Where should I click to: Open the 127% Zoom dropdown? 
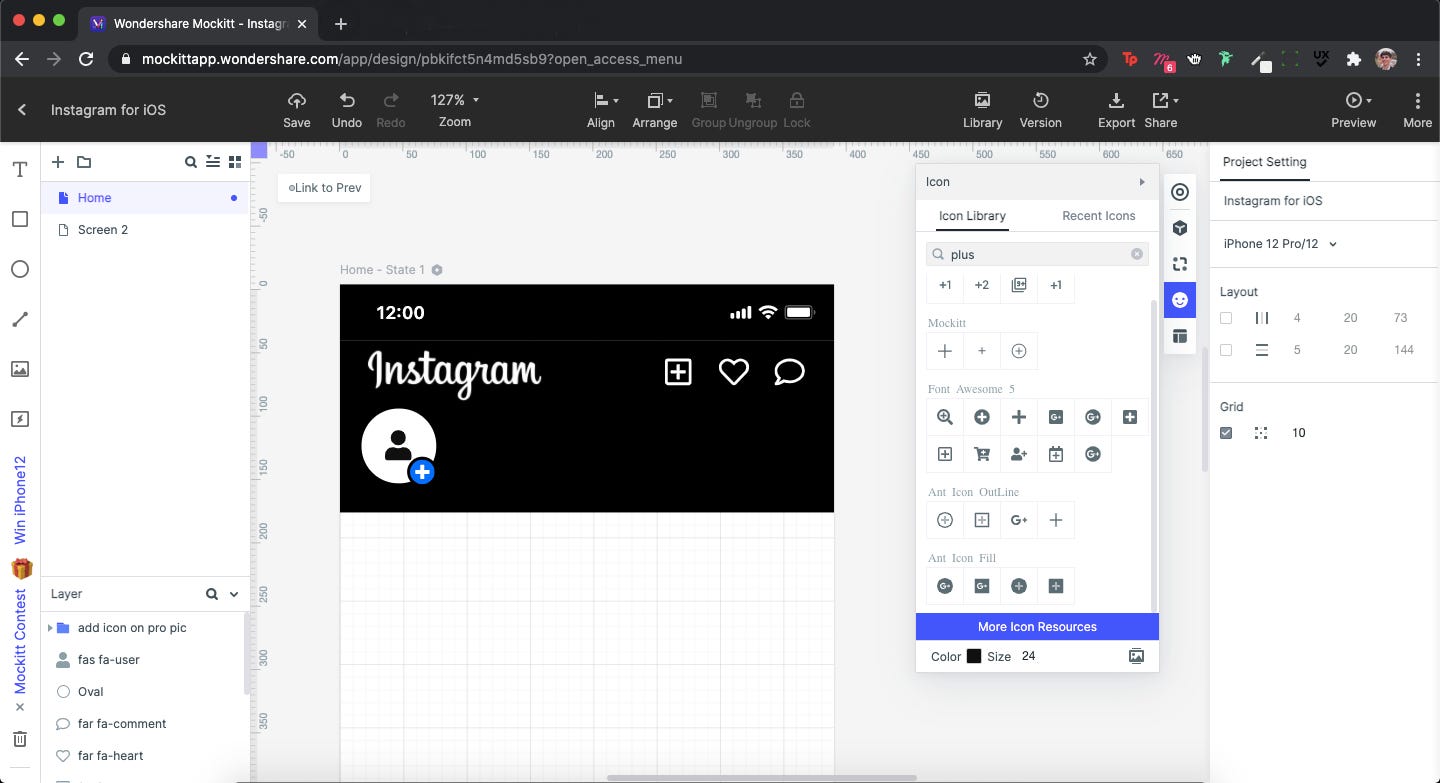455,110
